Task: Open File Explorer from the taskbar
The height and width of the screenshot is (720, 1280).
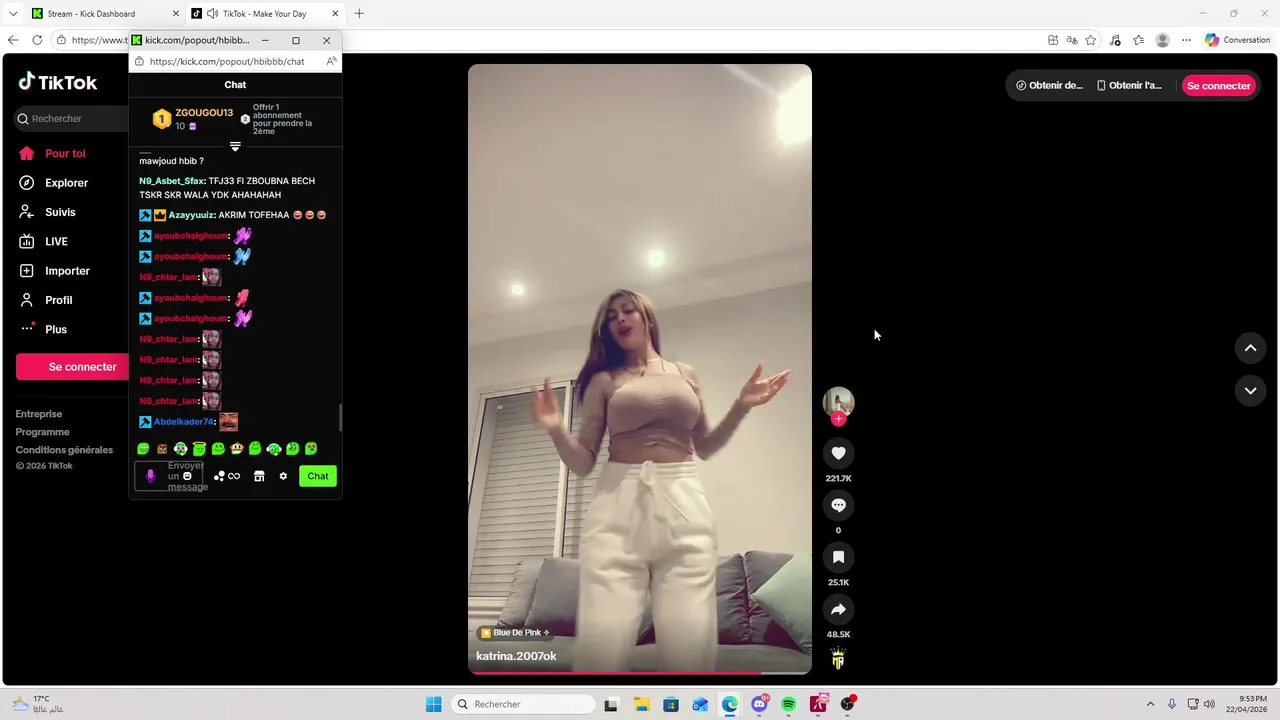Action: pos(641,704)
